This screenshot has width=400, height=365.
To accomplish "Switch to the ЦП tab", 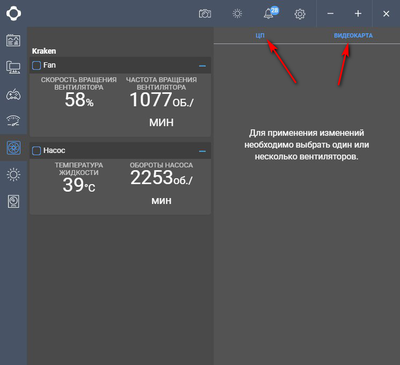I will point(260,36).
